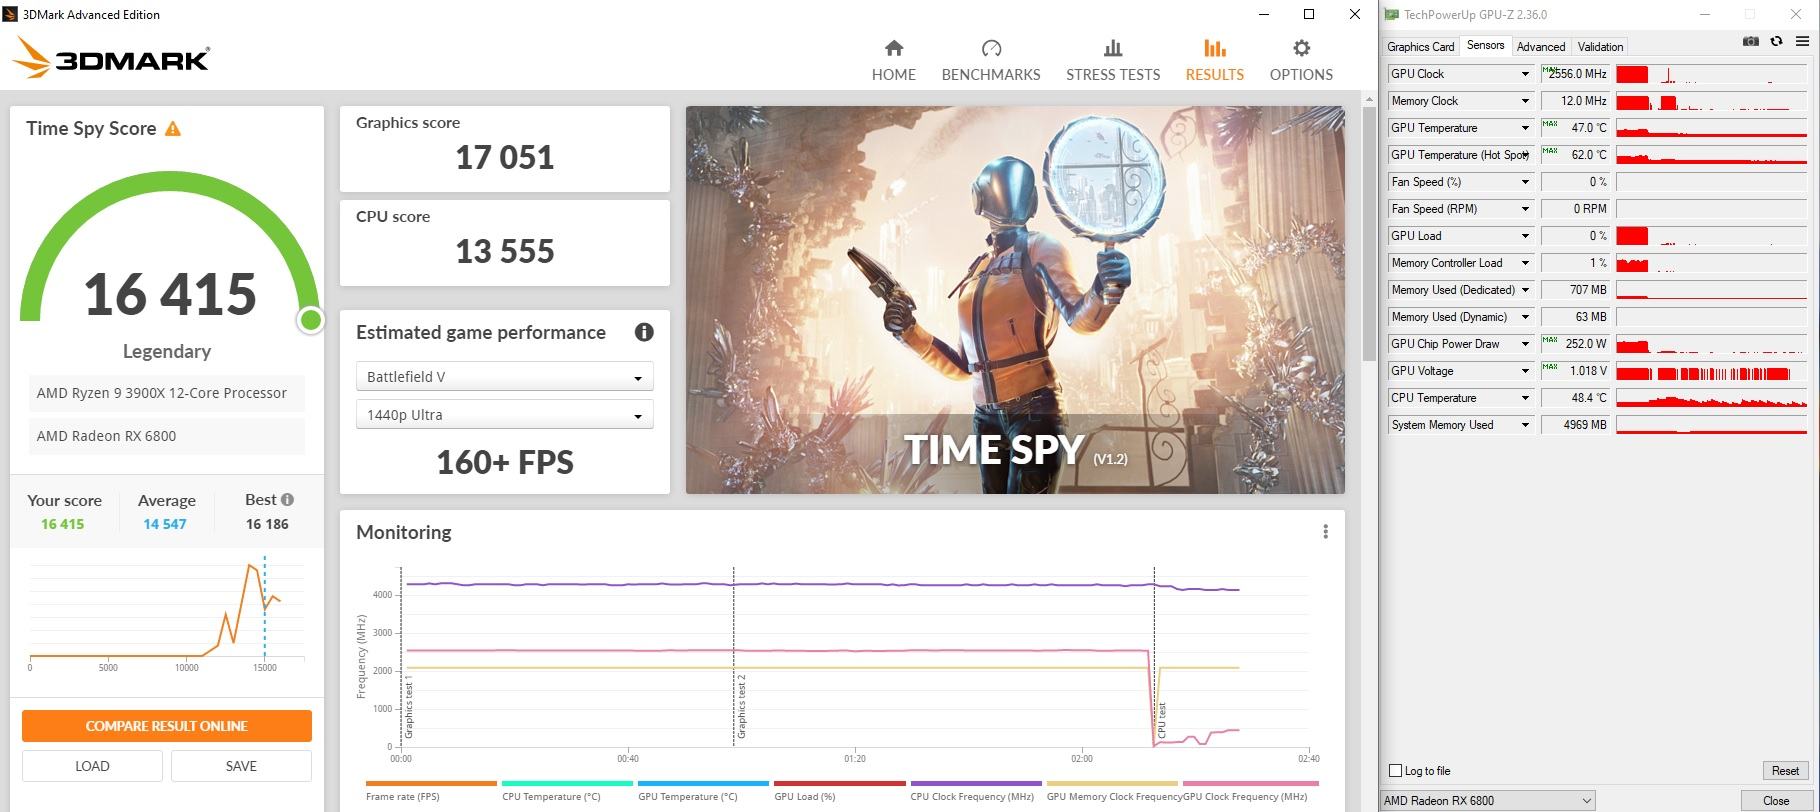This screenshot has width=1820, height=812.
Task: Click the Graphics score 17 051 value
Action: pyautogui.click(x=505, y=157)
